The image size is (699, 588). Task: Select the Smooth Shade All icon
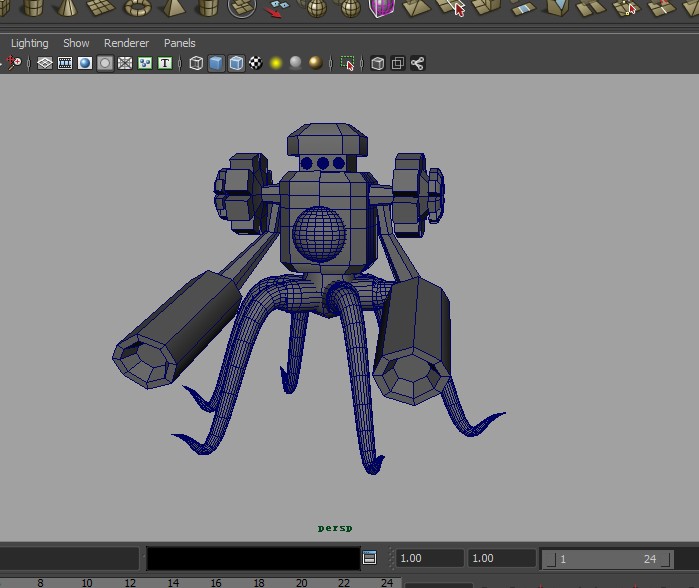pos(216,63)
